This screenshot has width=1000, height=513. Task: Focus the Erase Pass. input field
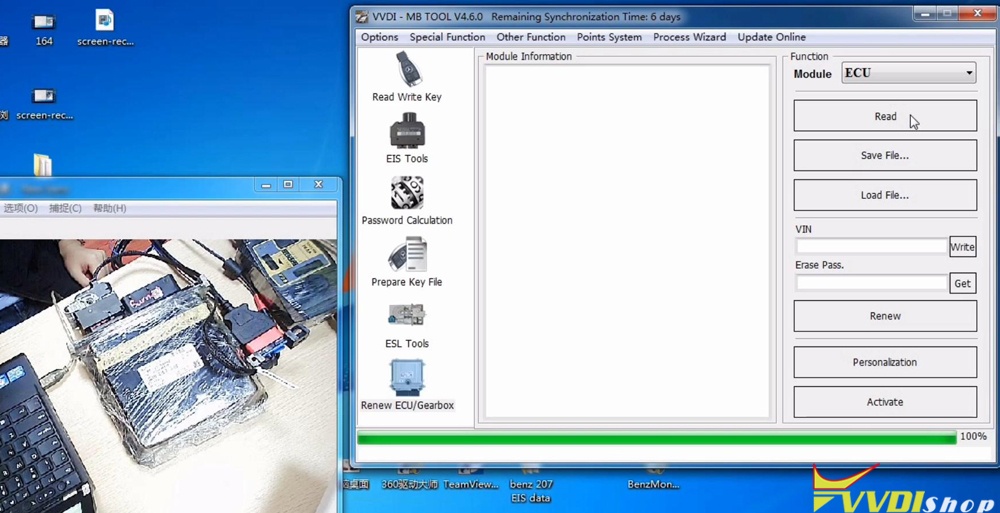click(x=871, y=282)
